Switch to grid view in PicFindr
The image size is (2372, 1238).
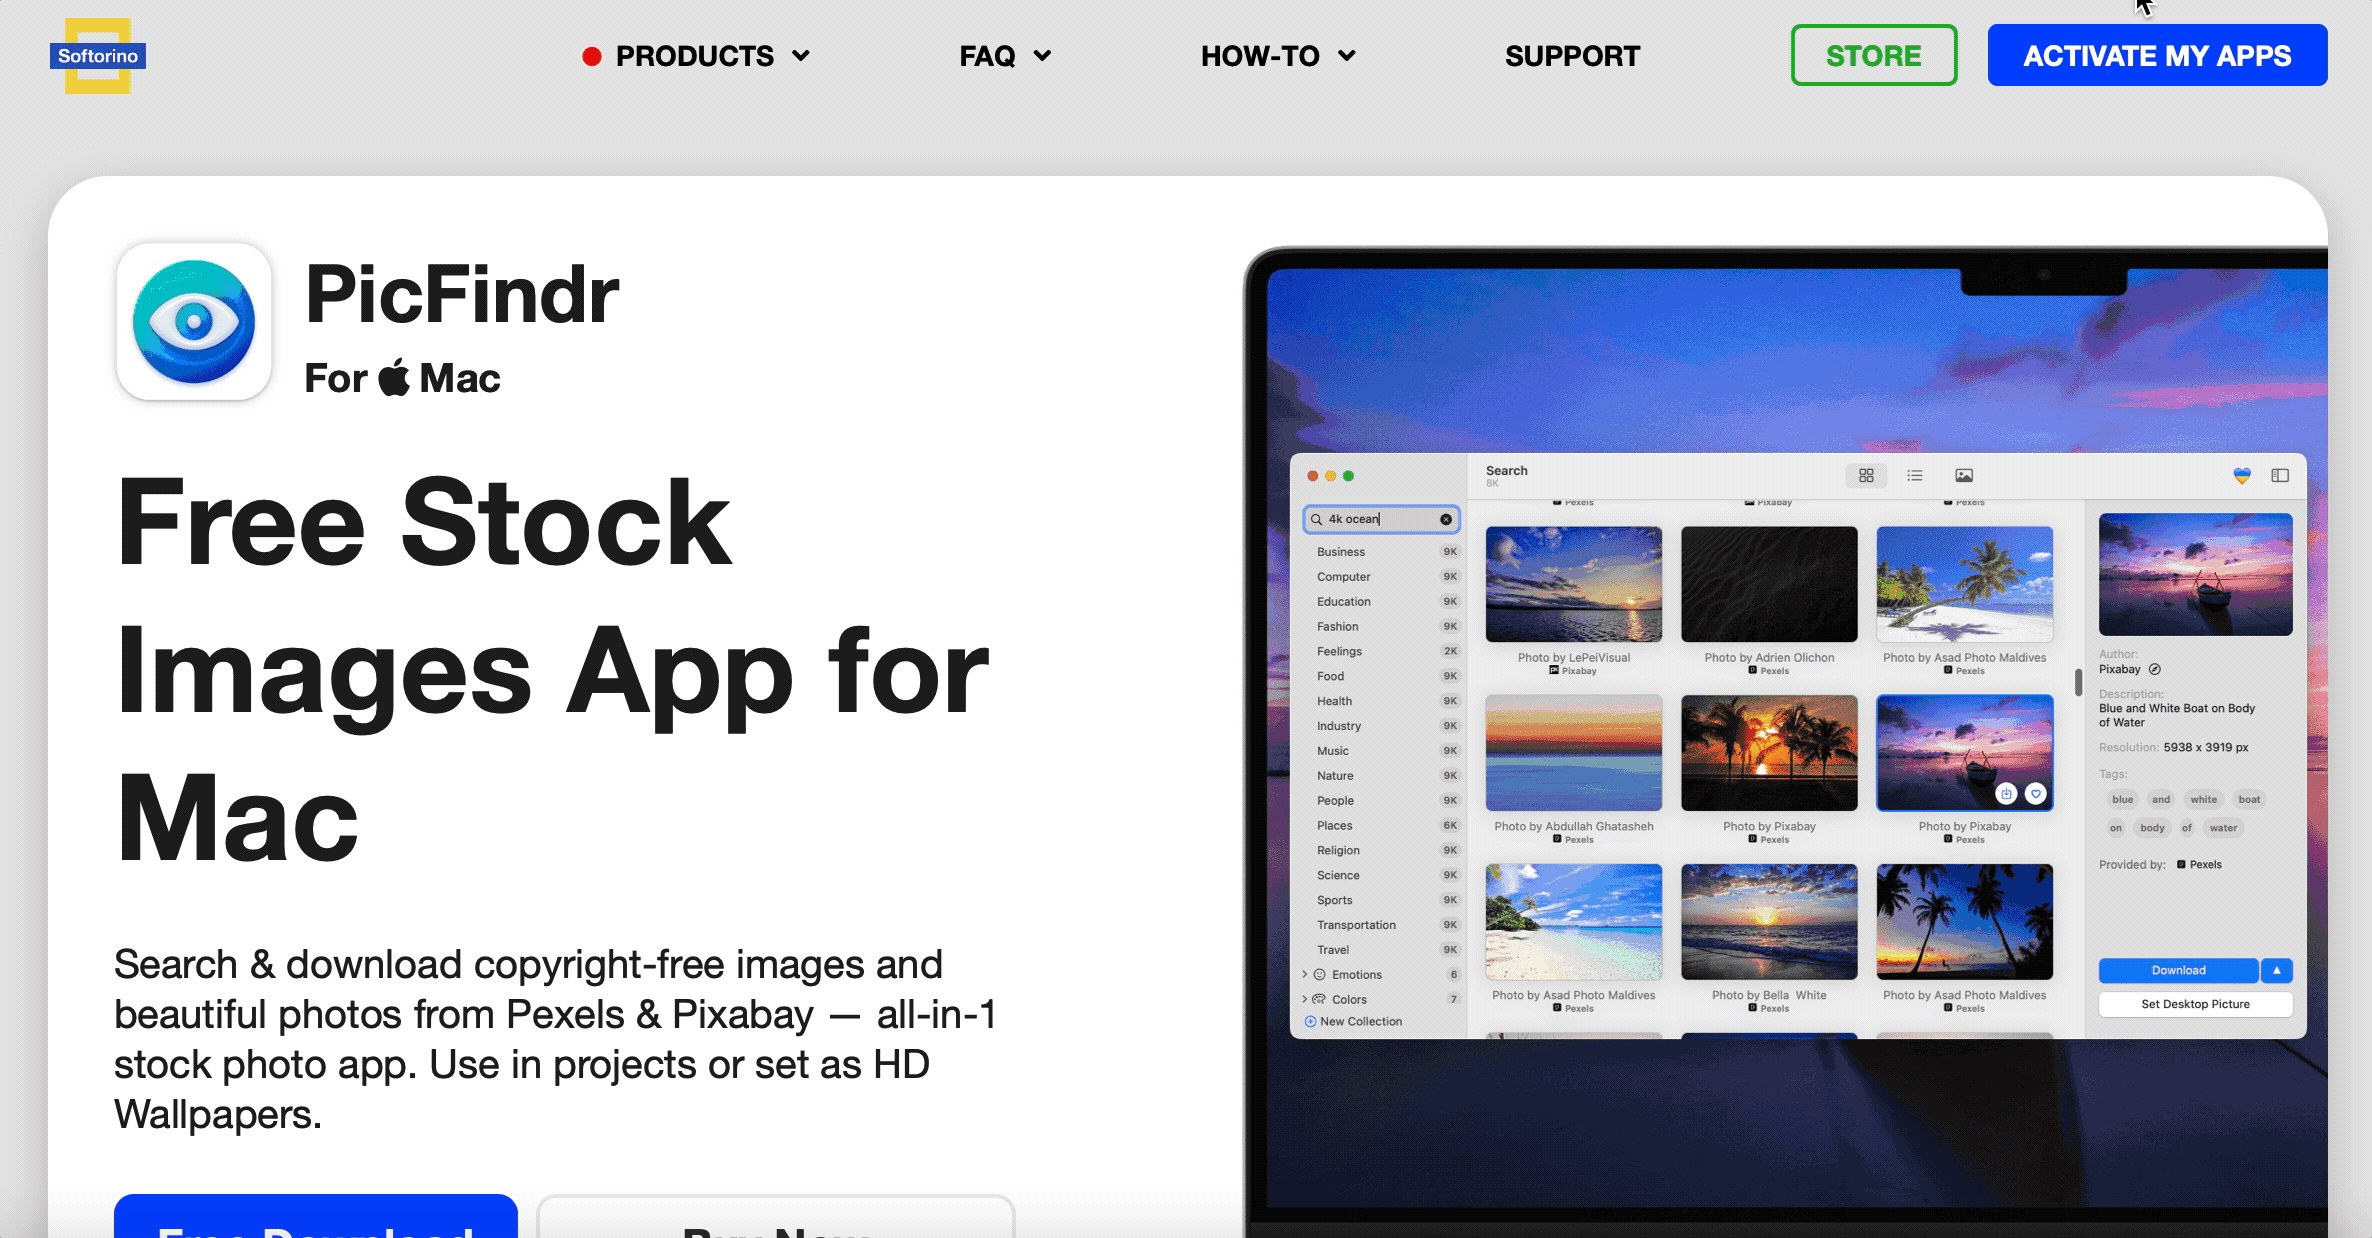point(1866,476)
